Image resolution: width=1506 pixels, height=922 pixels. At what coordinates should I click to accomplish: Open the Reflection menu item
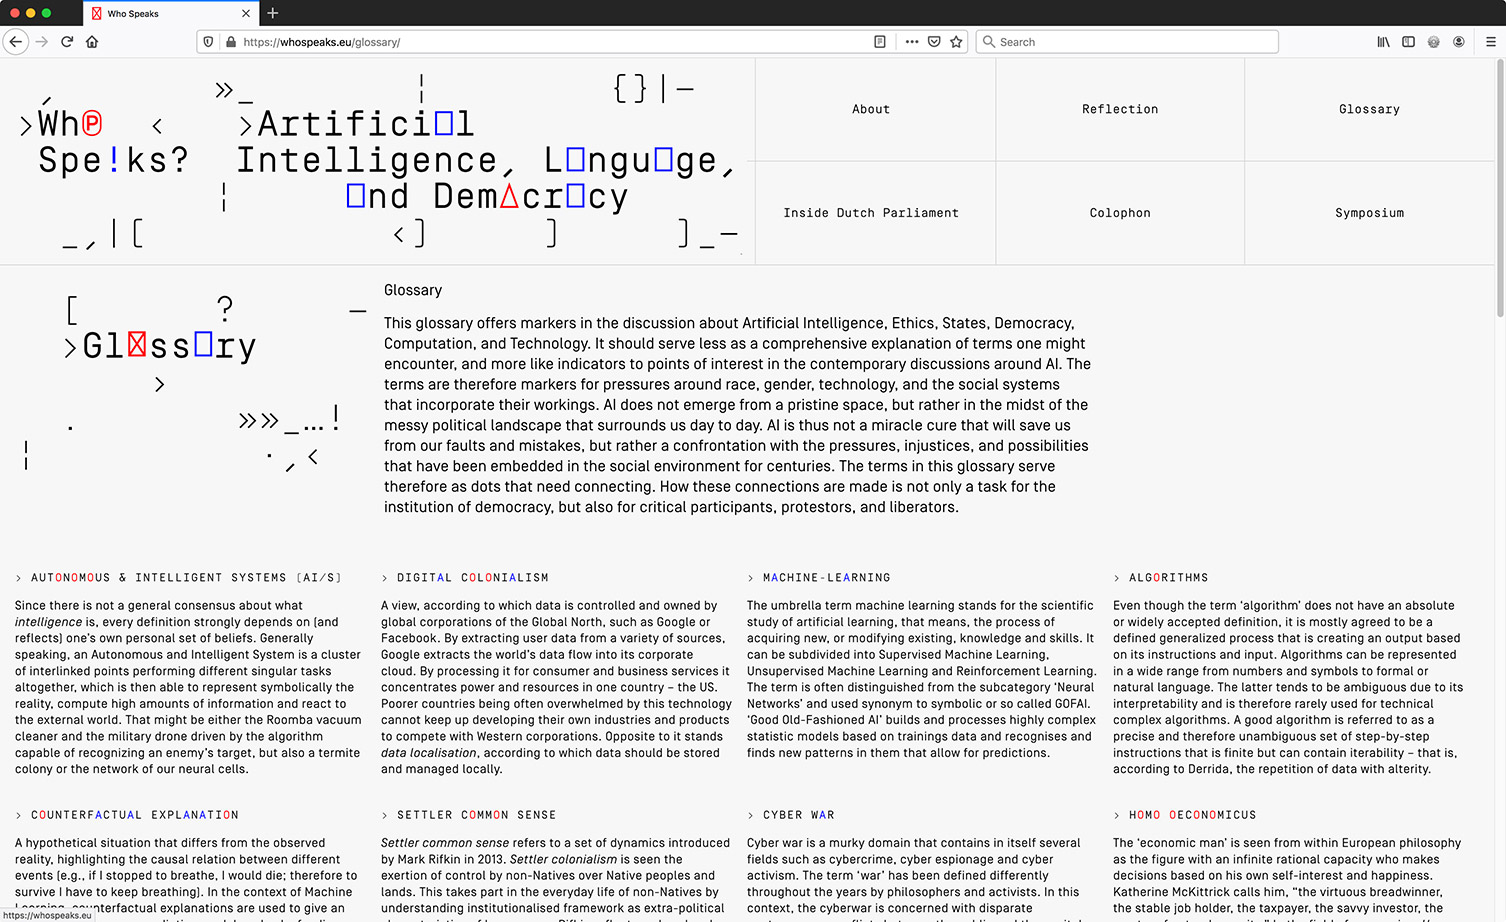1119,109
